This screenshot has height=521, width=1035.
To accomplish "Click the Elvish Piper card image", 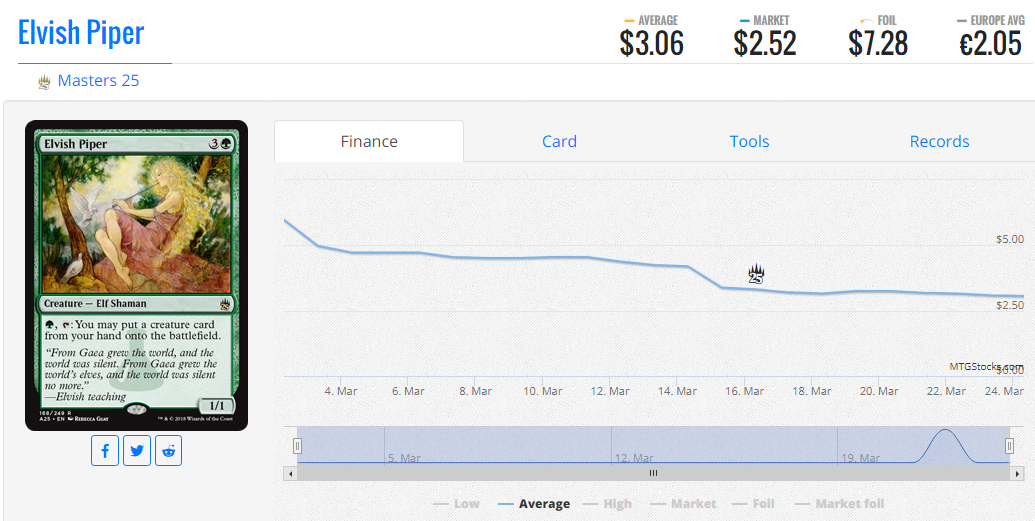I will coord(137,275).
